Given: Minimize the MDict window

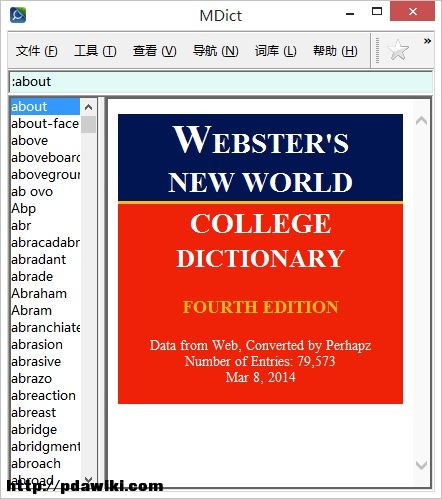Looking at the screenshot, I should coord(350,13).
